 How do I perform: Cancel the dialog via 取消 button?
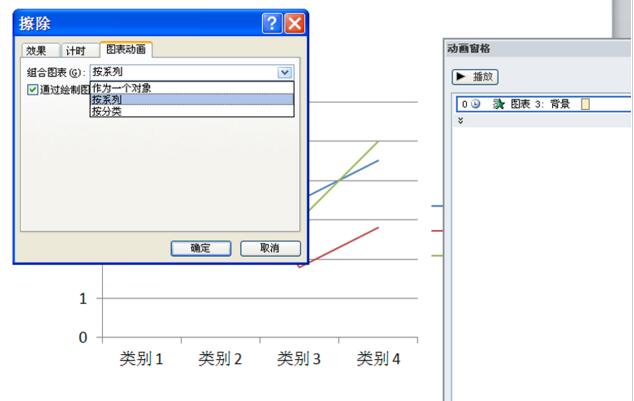270,248
